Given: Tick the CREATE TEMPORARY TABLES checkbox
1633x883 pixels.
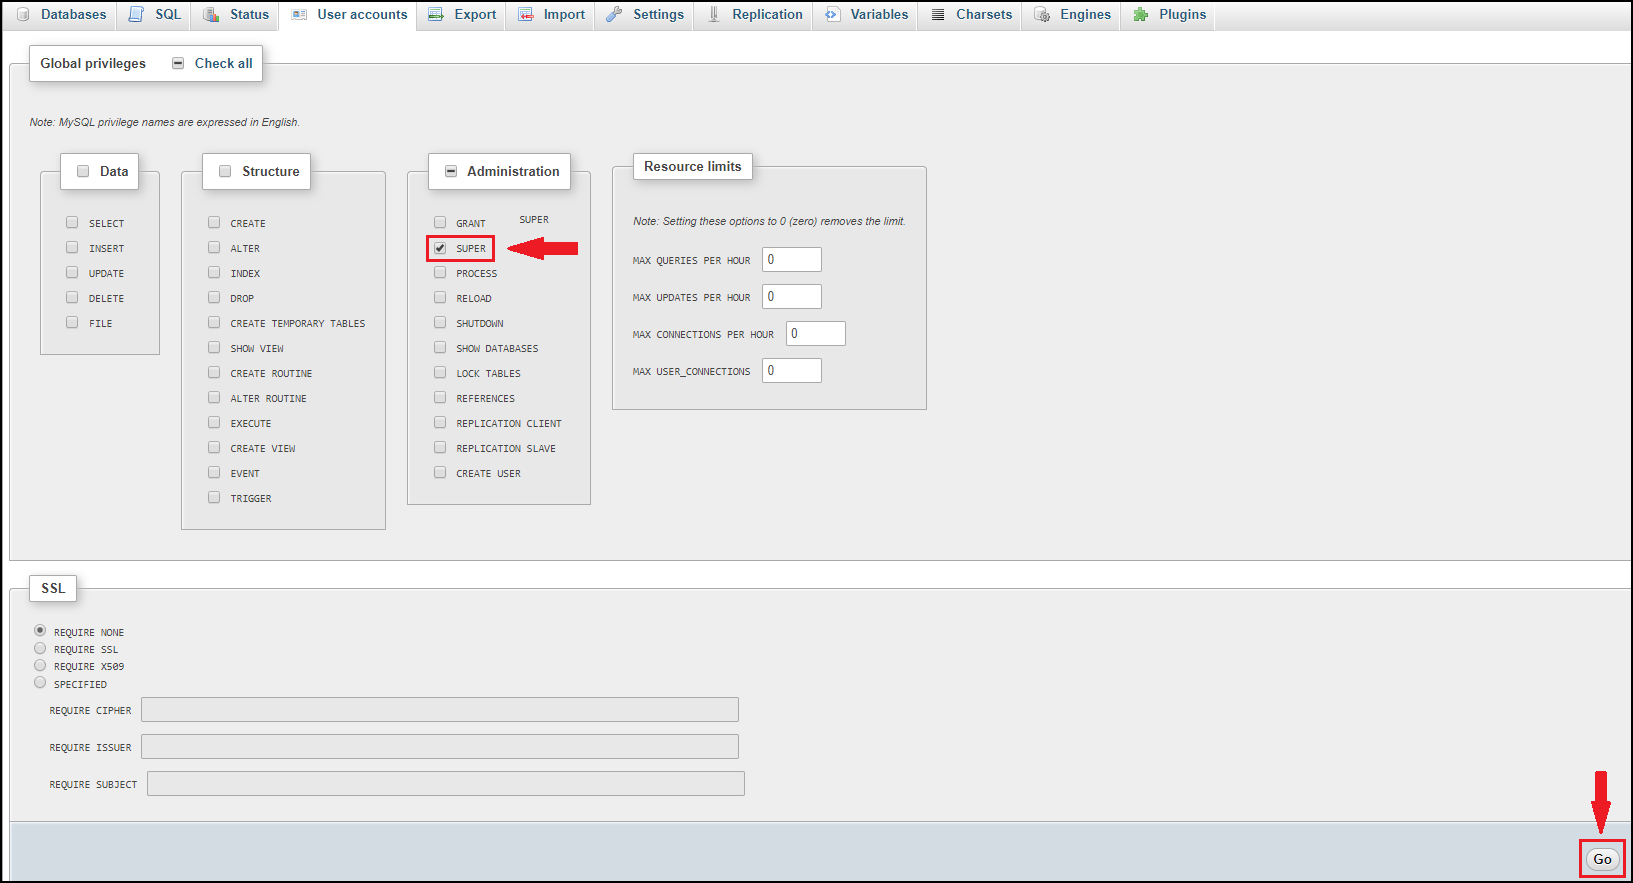Looking at the screenshot, I should [x=214, y=323].
